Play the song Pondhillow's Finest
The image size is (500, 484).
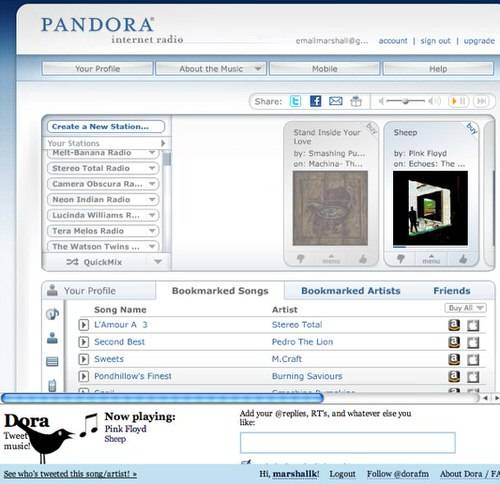click(x=84, y=376)
